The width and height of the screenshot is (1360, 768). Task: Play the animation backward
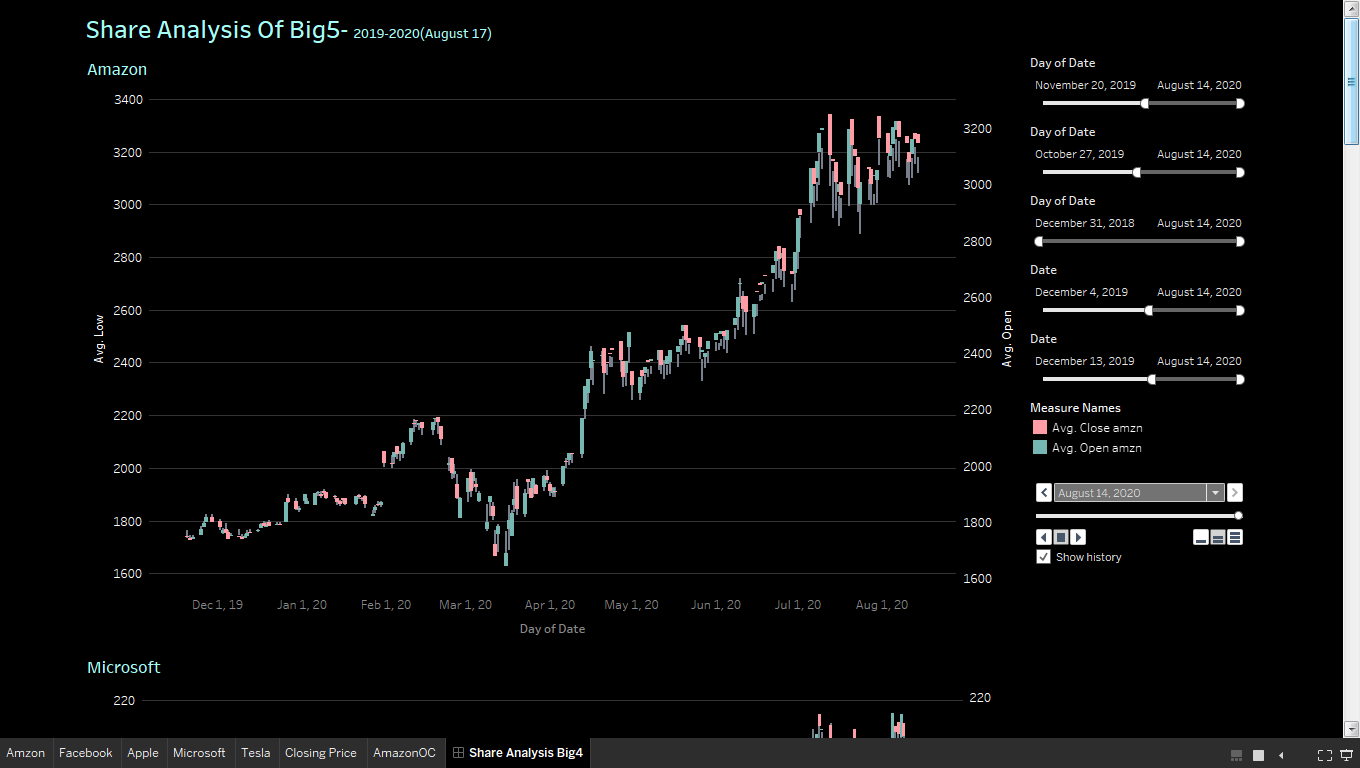pyautogui.click(x=1044, y=537)
